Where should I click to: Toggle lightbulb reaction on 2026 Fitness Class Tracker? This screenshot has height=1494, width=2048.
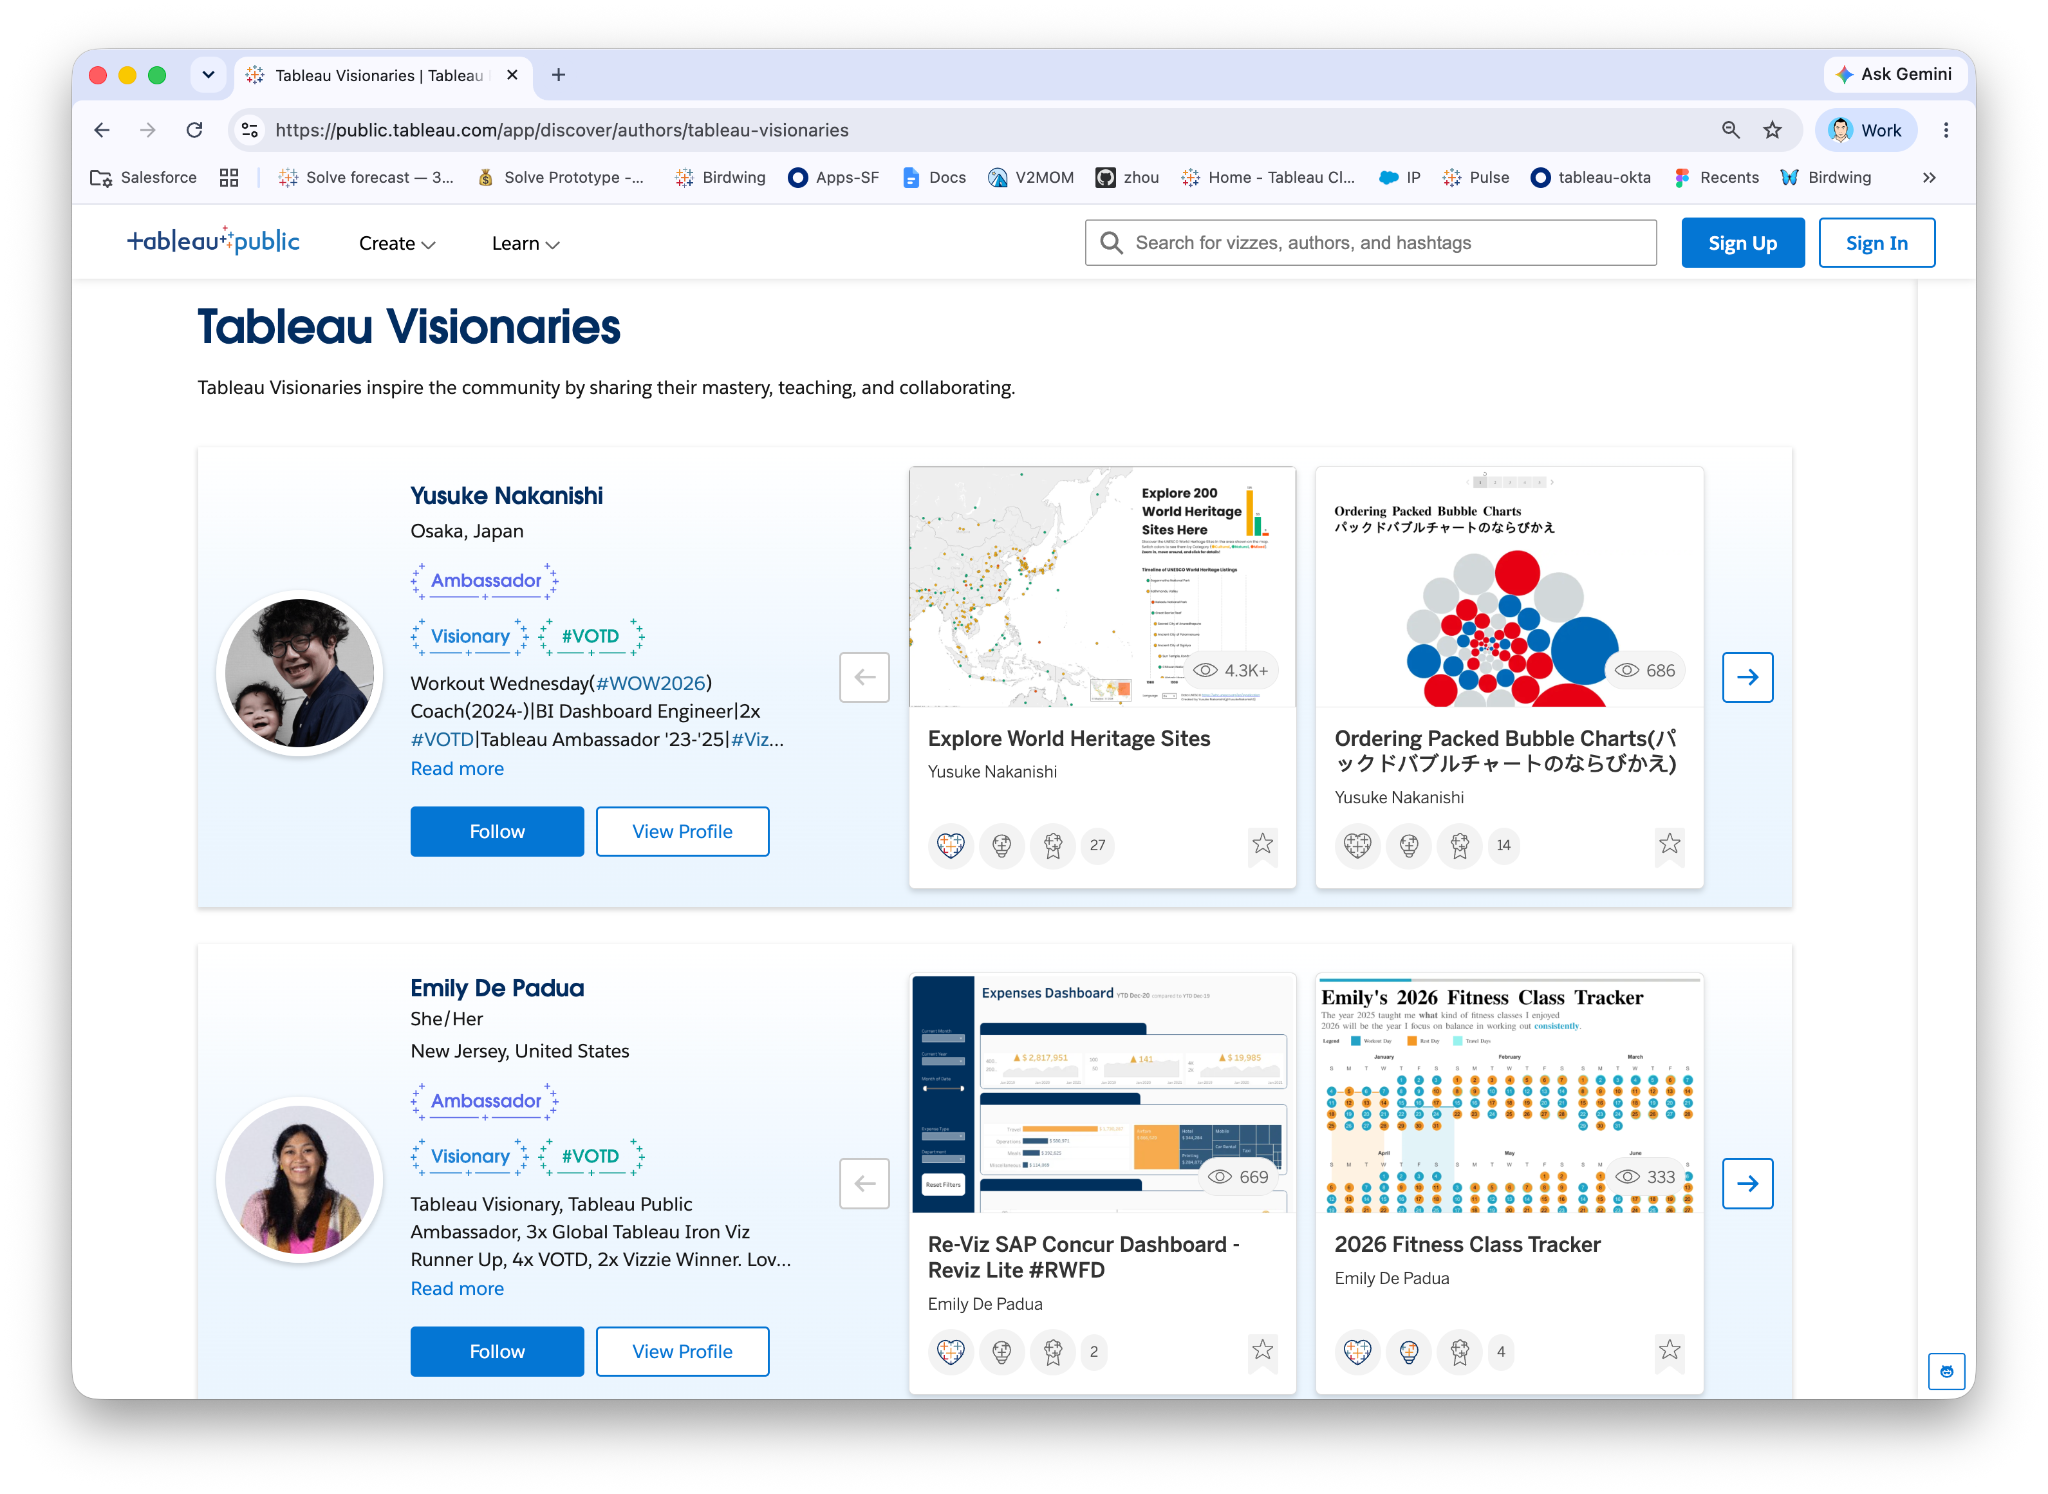click(1409, 1352)
